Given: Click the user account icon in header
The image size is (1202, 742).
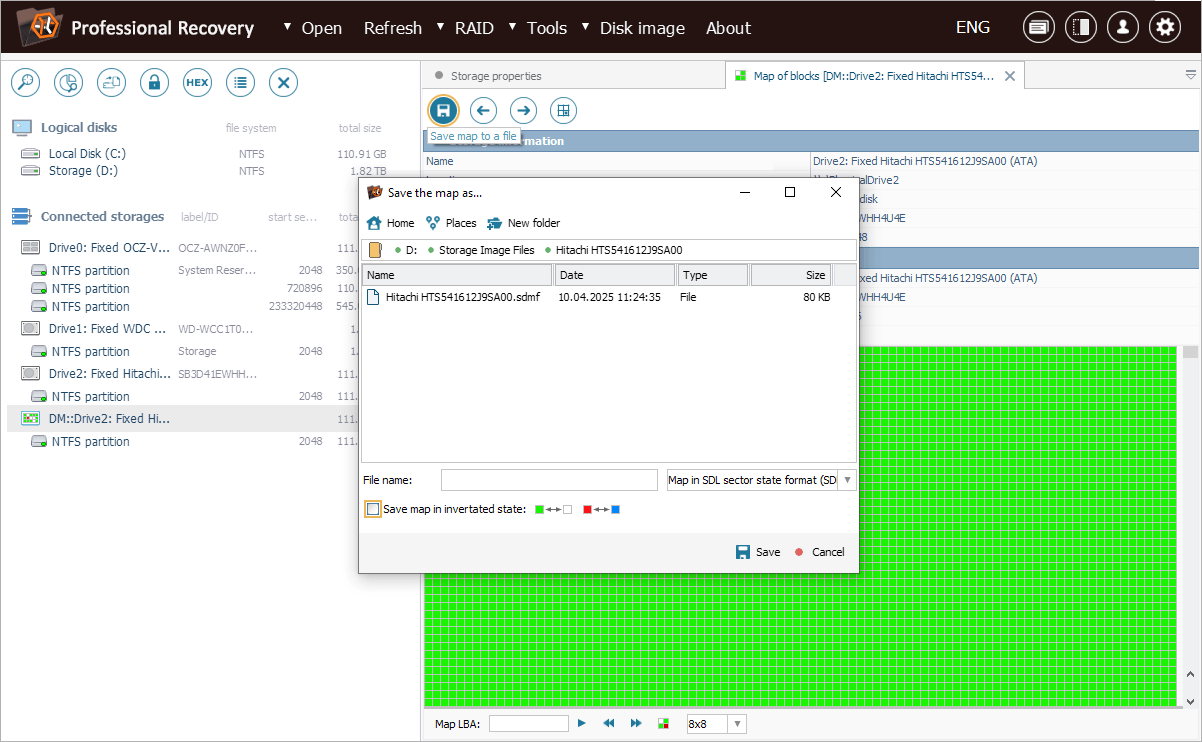Looking at the screenshot, I should click(x=1123, y=28).
